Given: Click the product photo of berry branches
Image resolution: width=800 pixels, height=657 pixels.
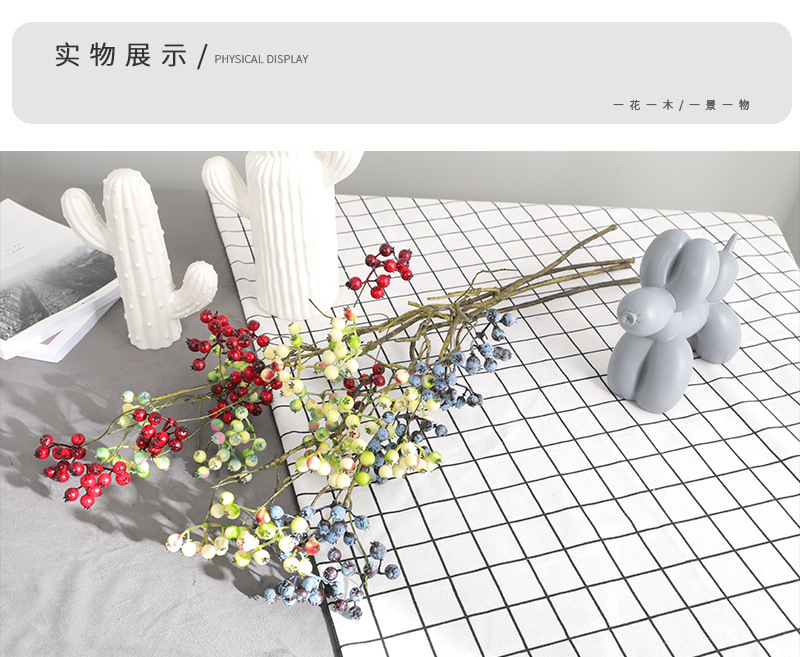Looking at the screenshot, I should (400, 404).
